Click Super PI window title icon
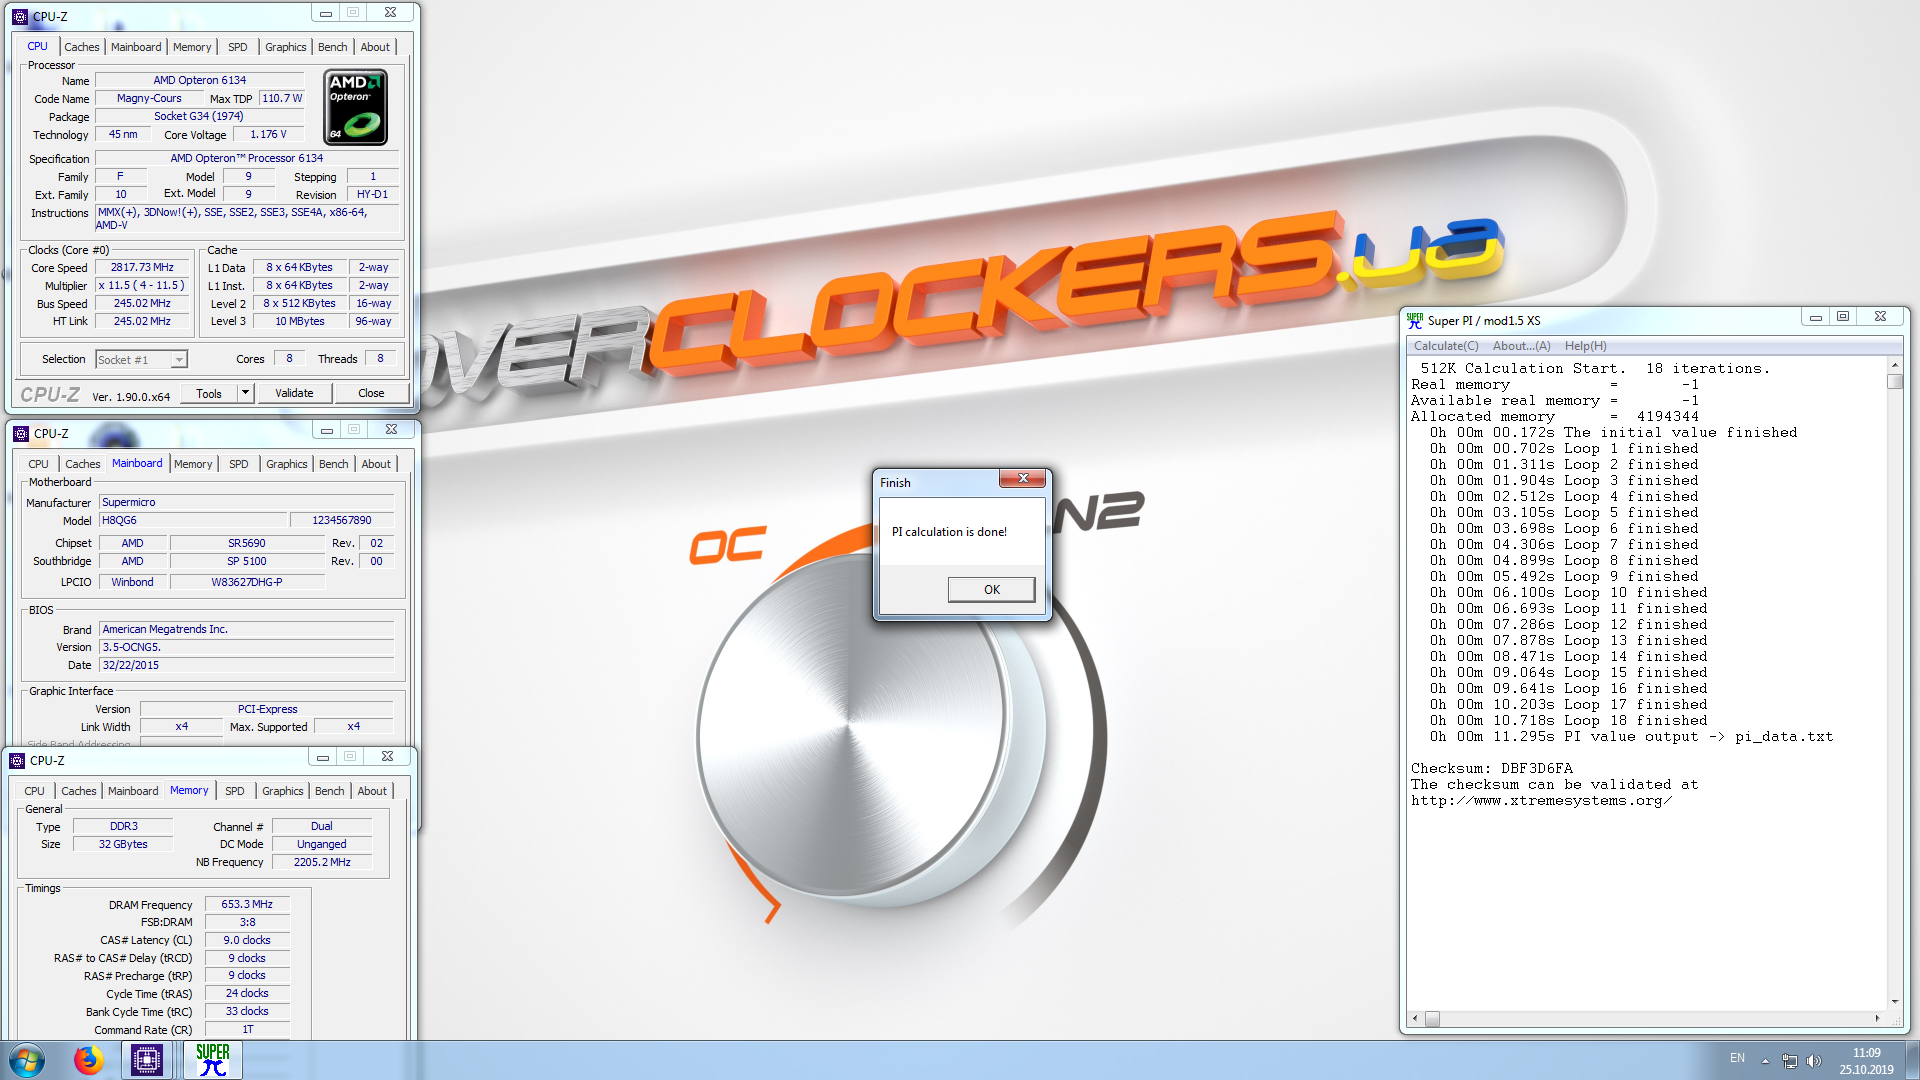Screen dimensions: 1920x1080 (1415, 320)
